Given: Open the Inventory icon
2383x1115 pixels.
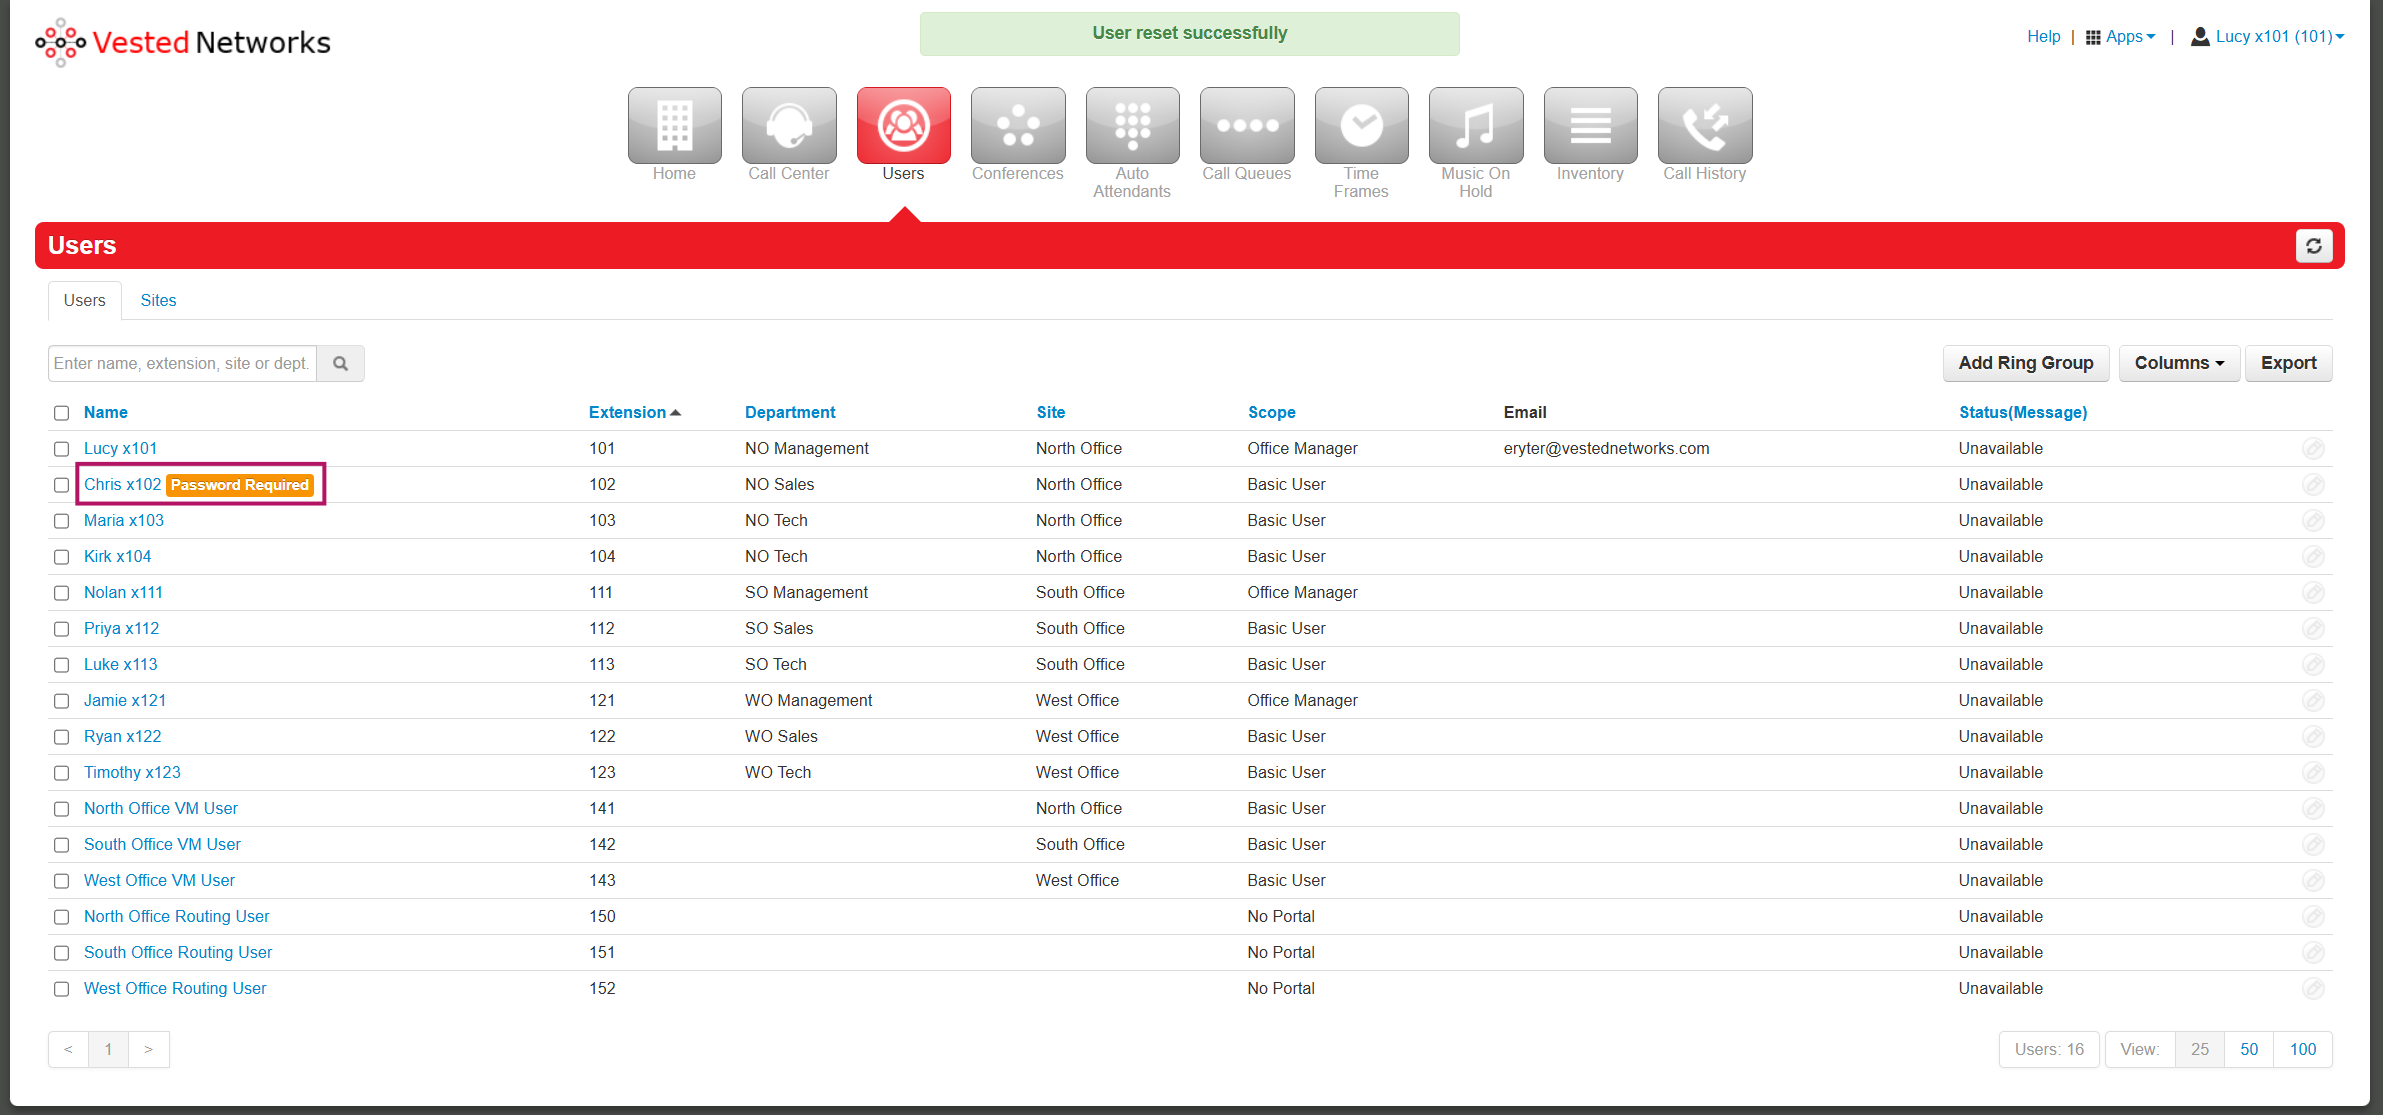Looking at the screenshot, I should (1590, 126).
